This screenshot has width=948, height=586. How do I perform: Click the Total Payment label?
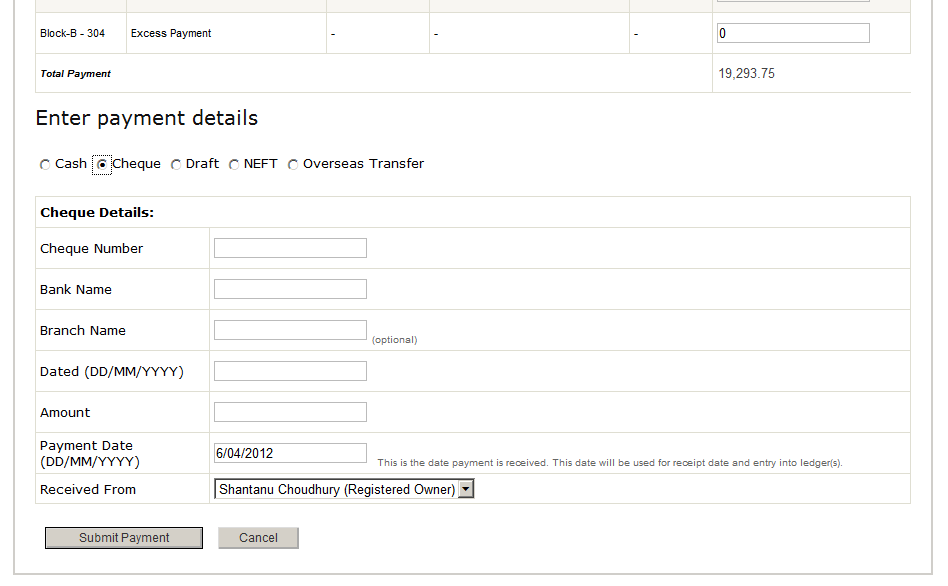[x=76, y=74]
